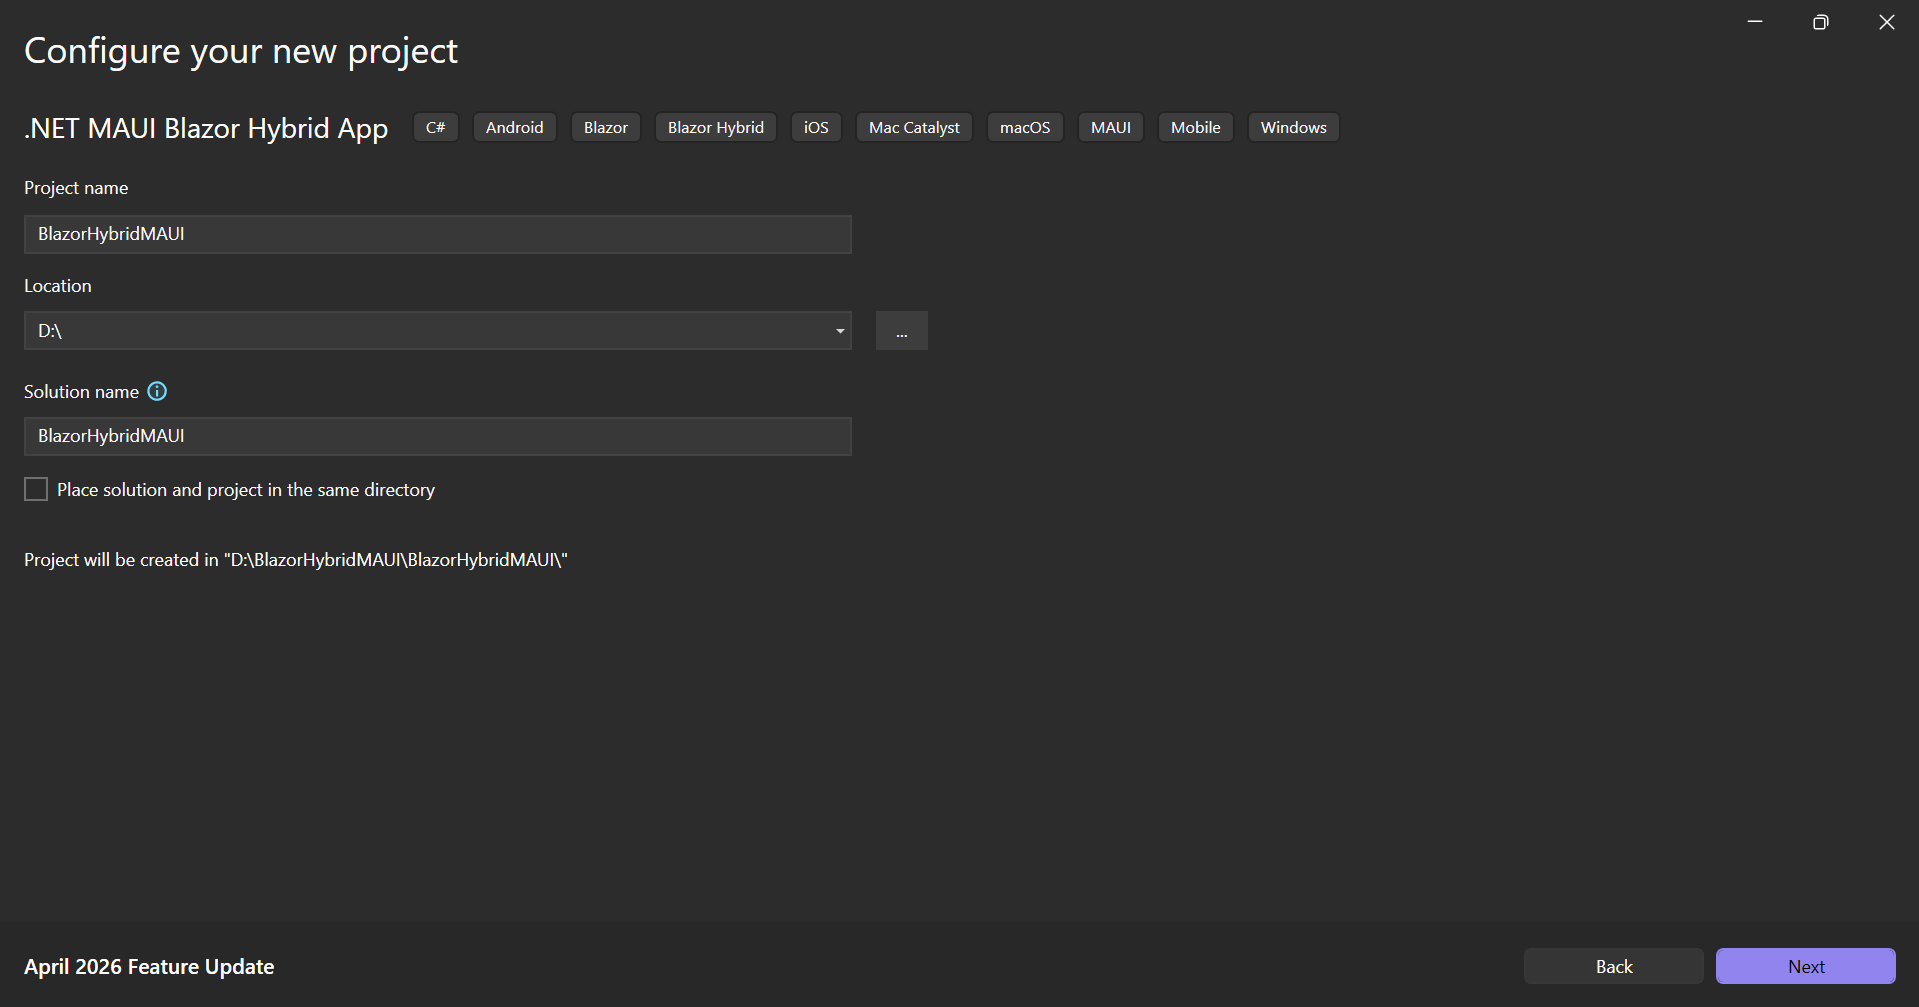1919x1007 pixels.
Task: Click the Windows tag
Action: coord(1294,127)
